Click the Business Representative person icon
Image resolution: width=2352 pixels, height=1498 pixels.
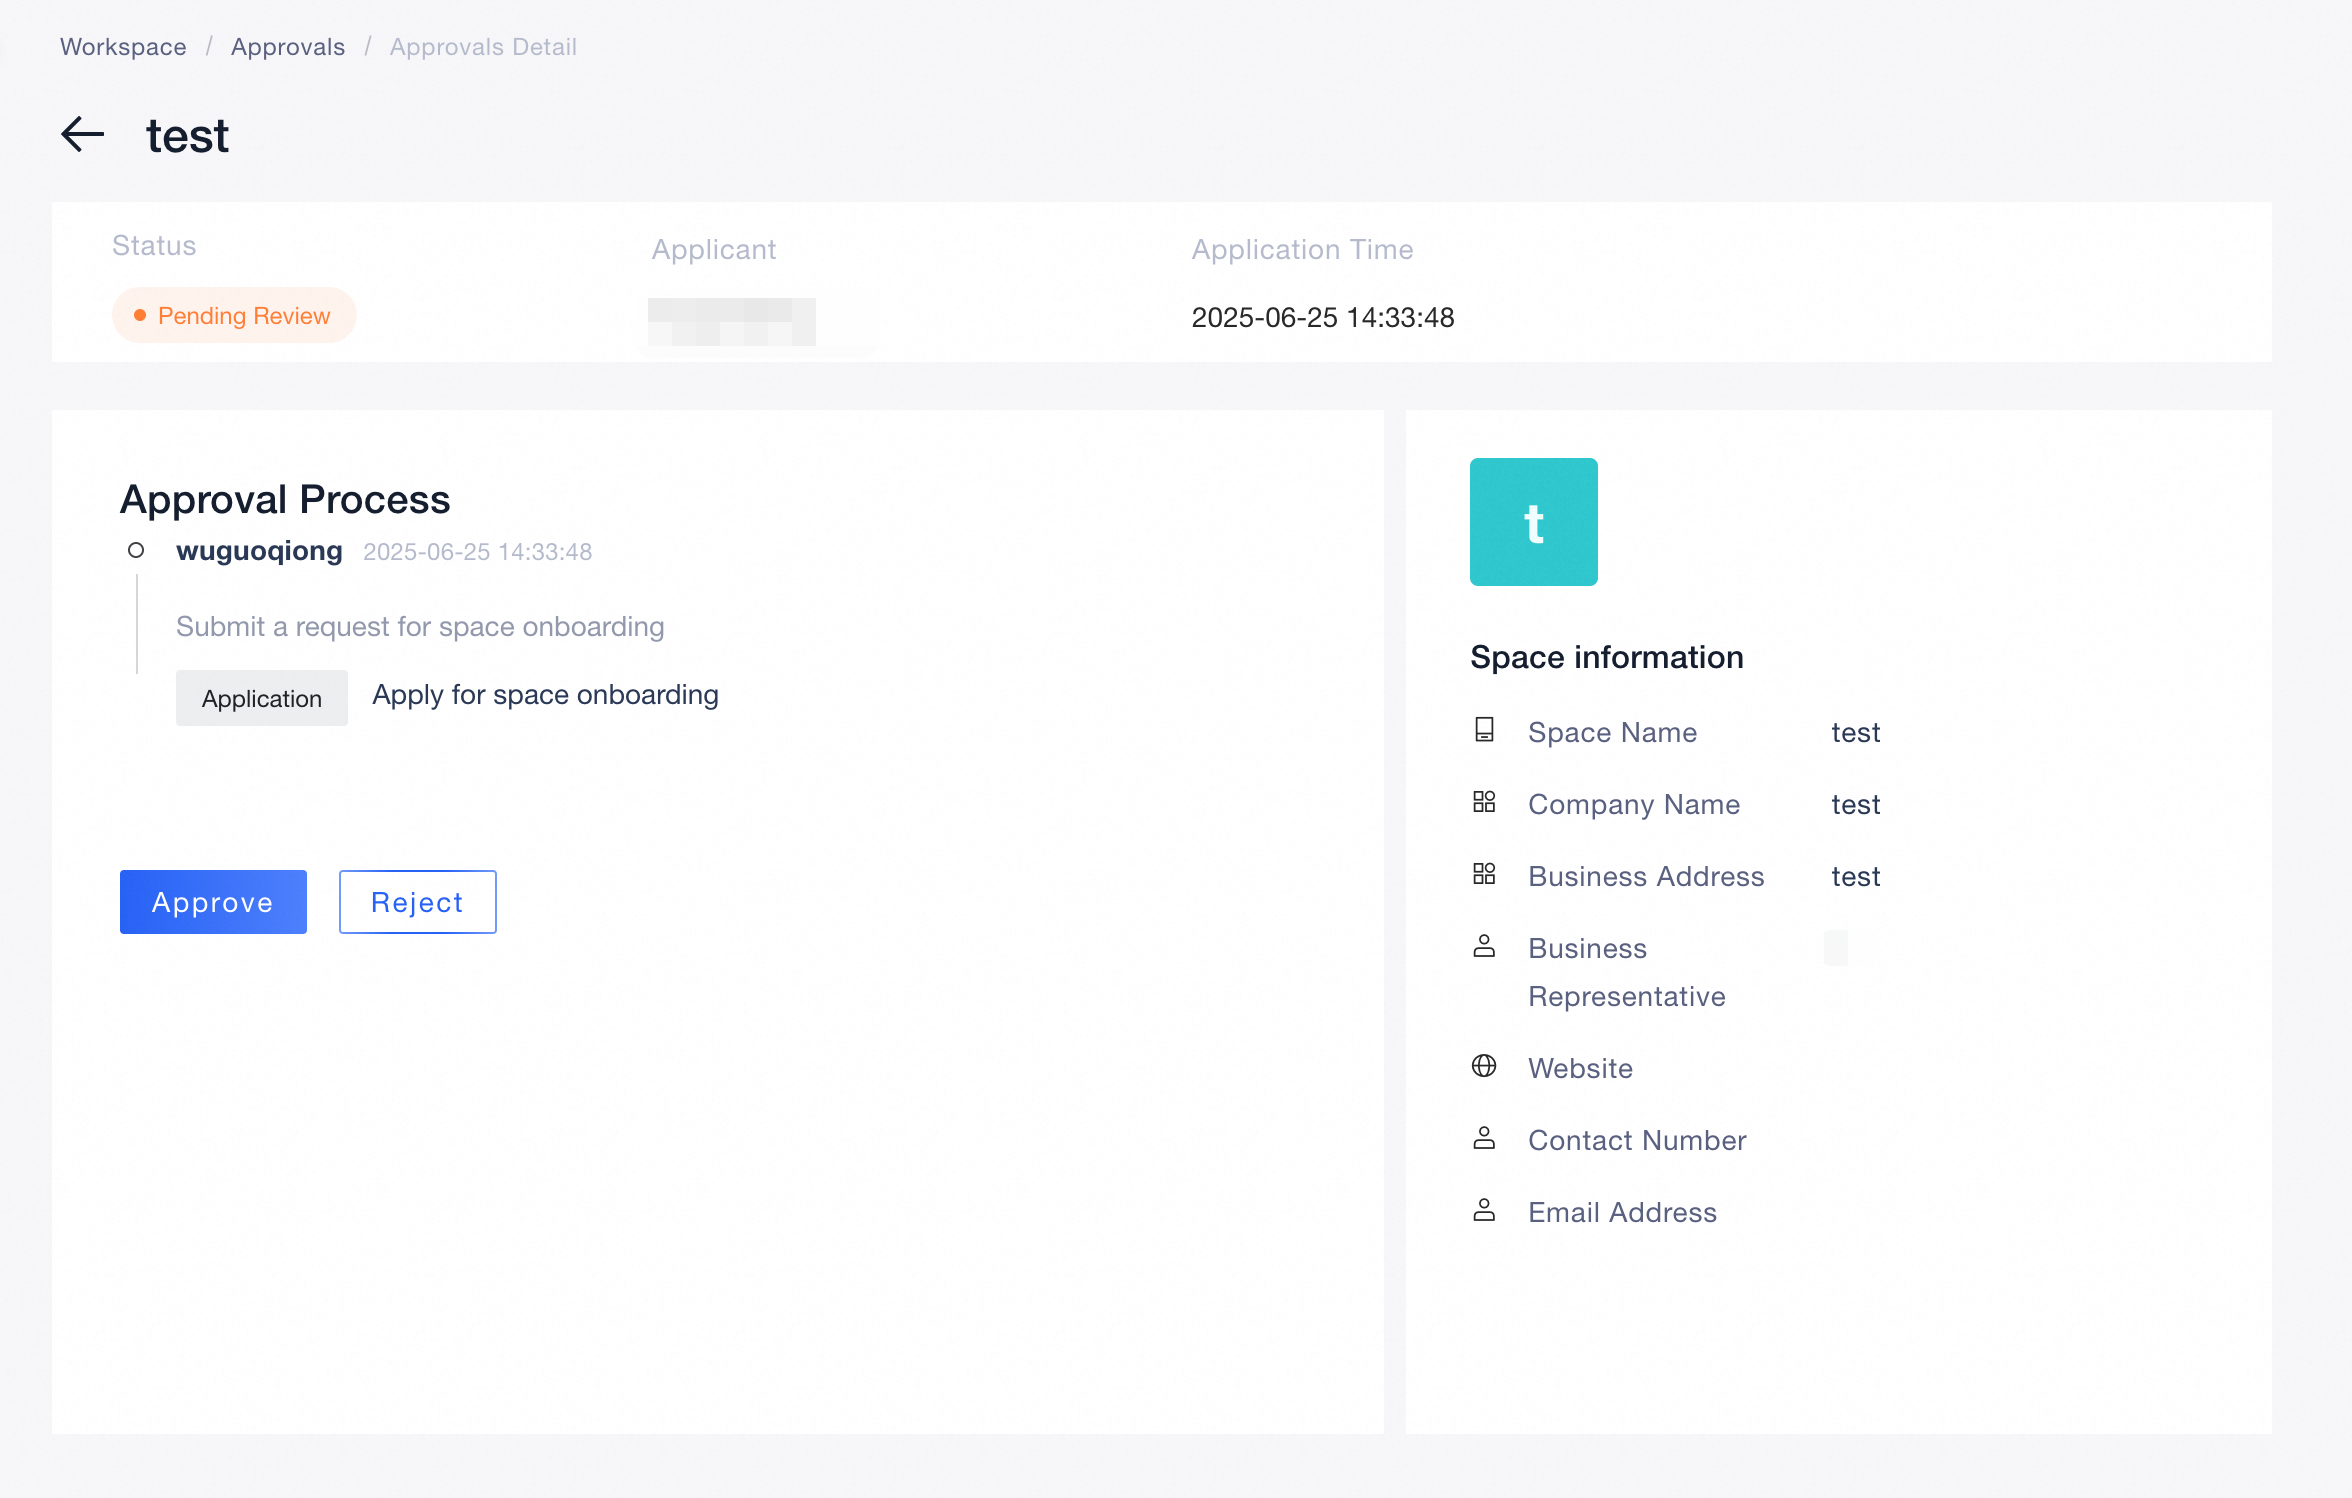(x=1484, y=946)
